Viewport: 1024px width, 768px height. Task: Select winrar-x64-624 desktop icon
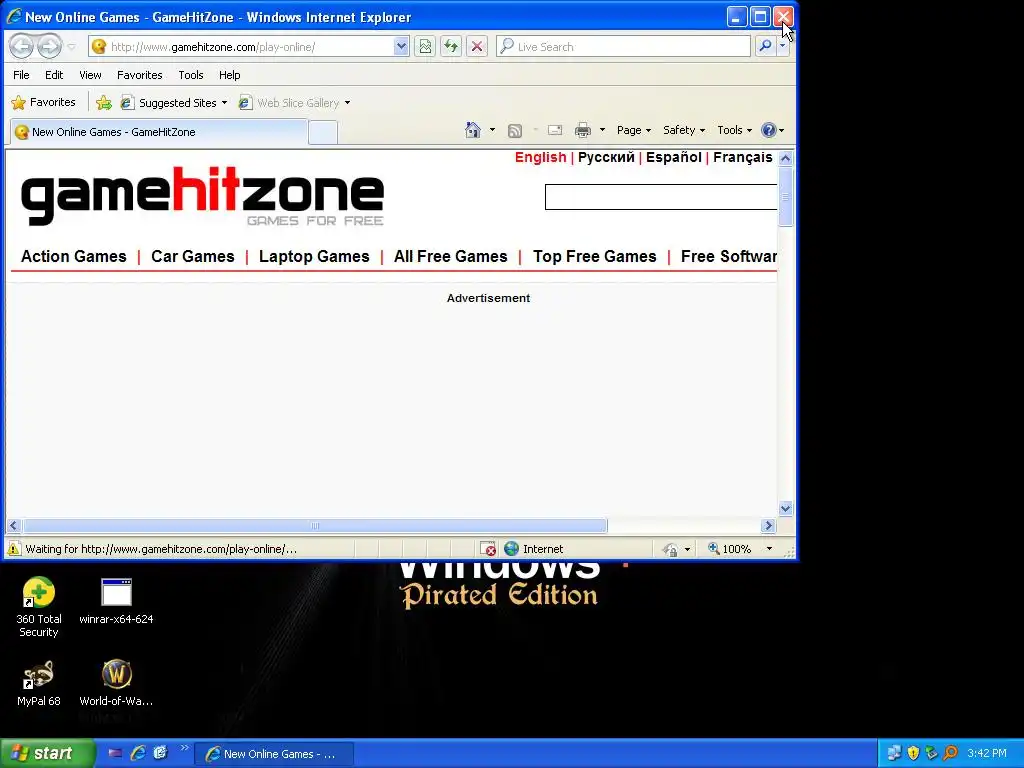tap(116, 601)
